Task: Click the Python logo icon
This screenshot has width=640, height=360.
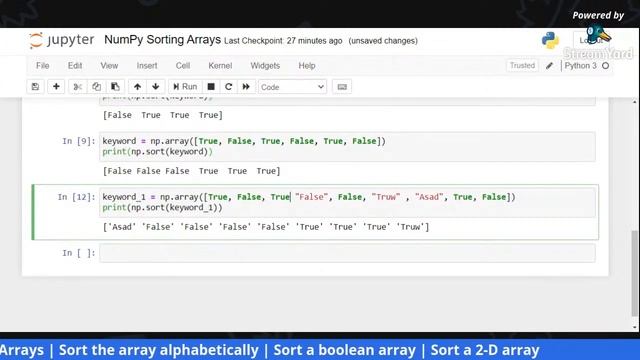Action: click(x=550, y=40)
